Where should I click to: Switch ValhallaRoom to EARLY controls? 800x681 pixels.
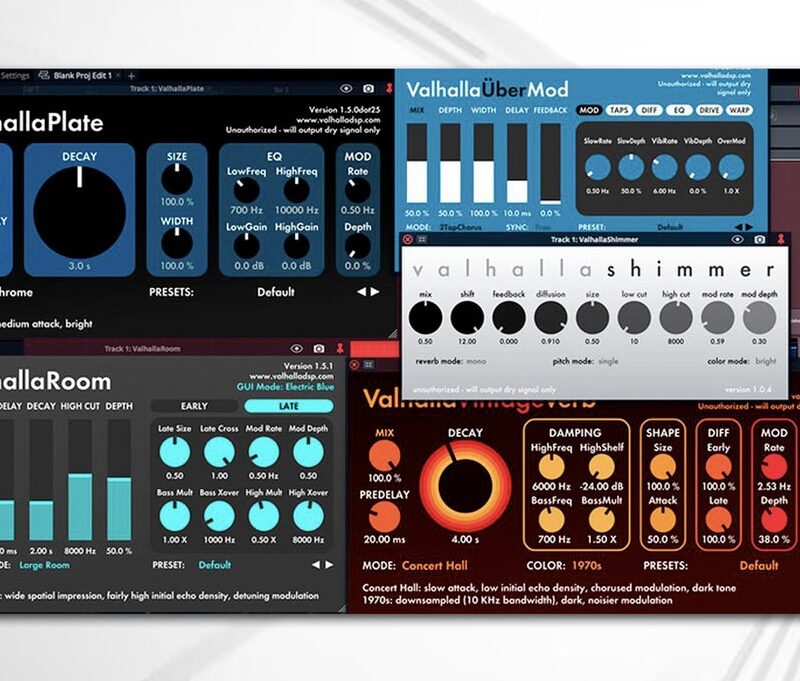[x=194, y=406]
